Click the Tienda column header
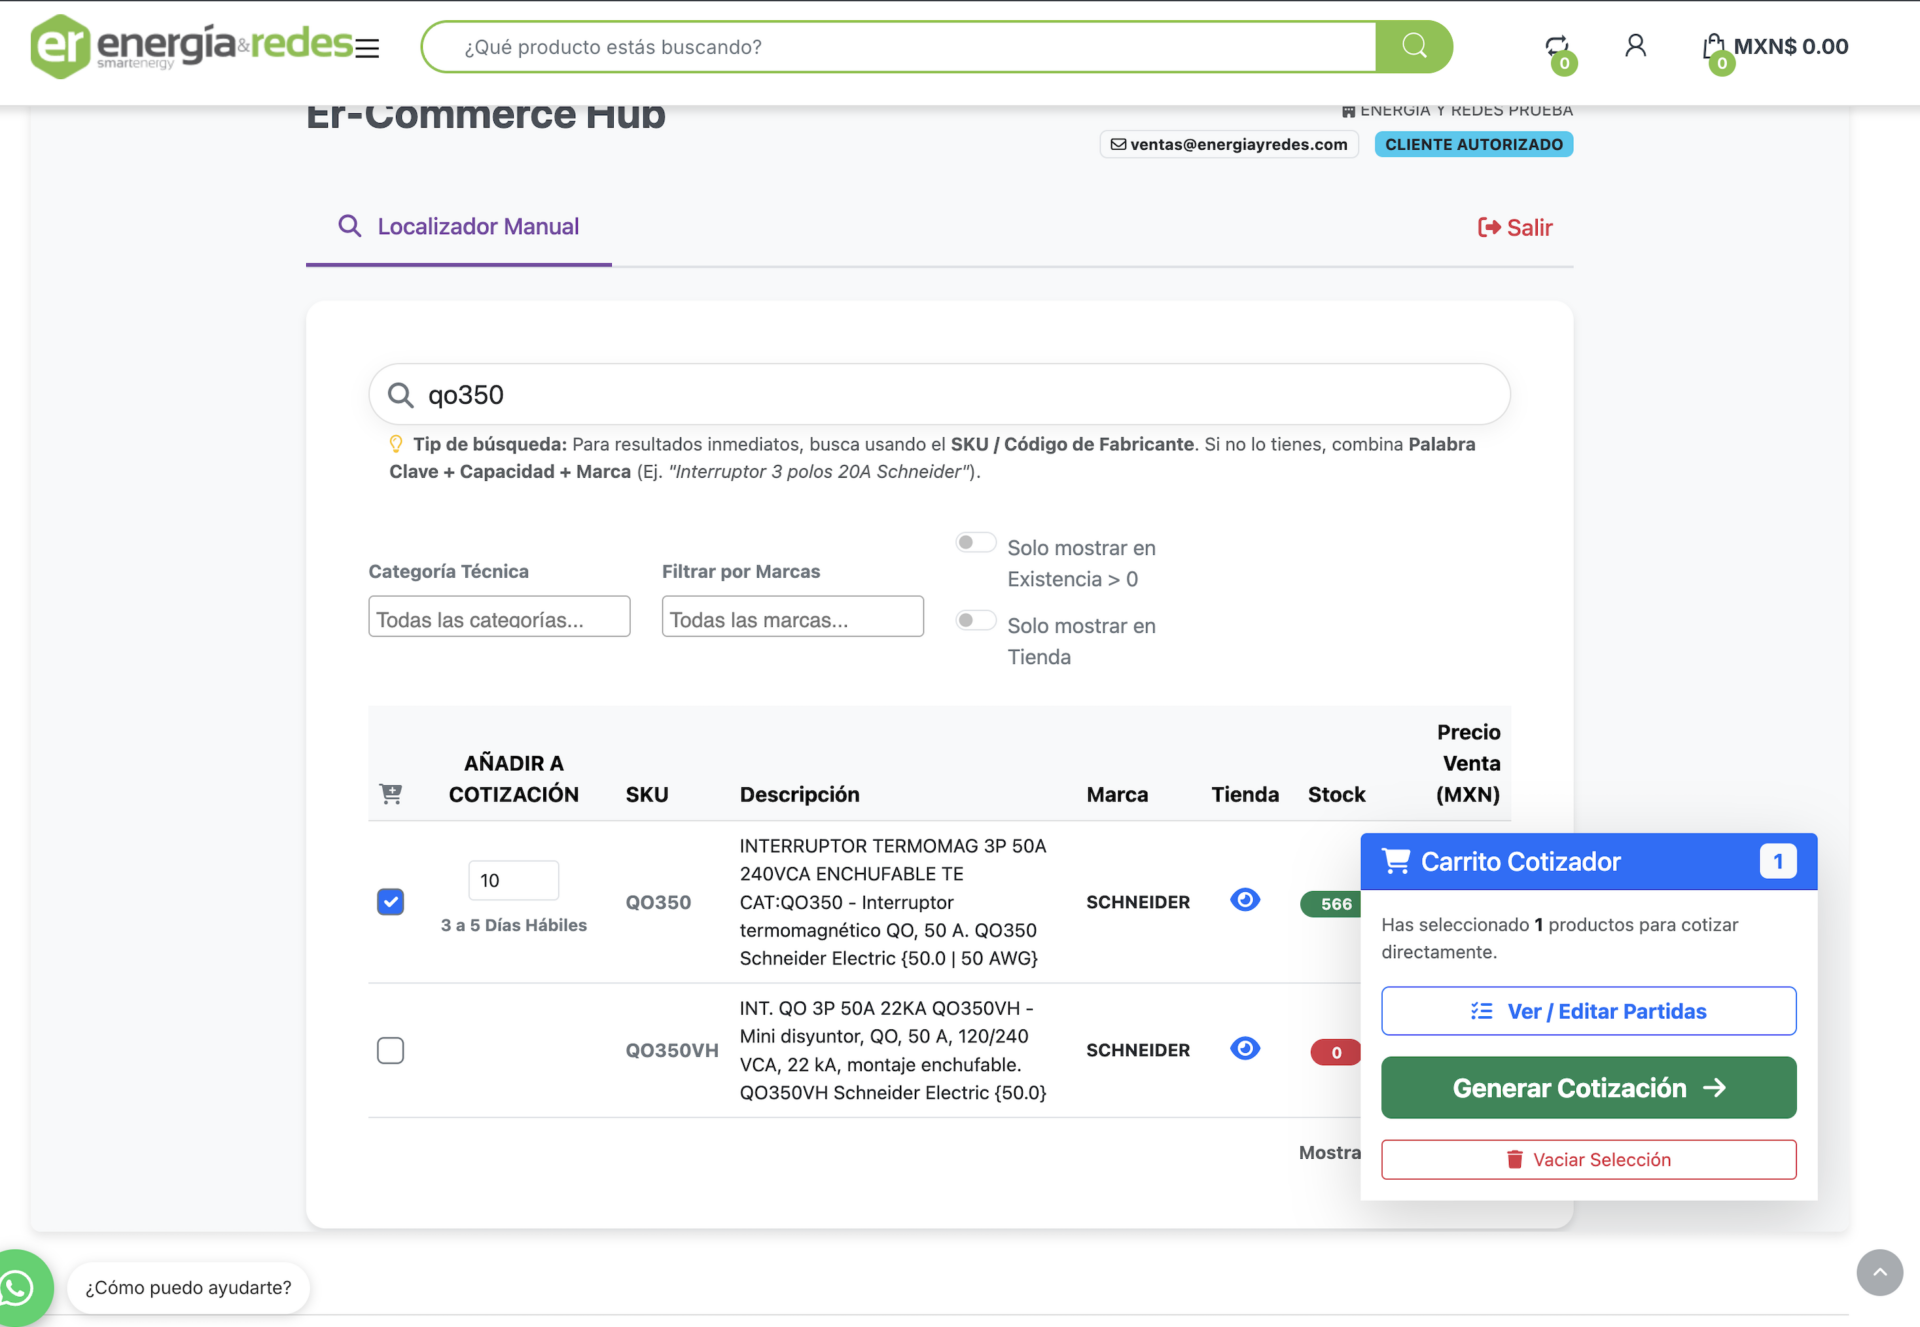Viewport: 1920px width, 1327px height. 1245,794
